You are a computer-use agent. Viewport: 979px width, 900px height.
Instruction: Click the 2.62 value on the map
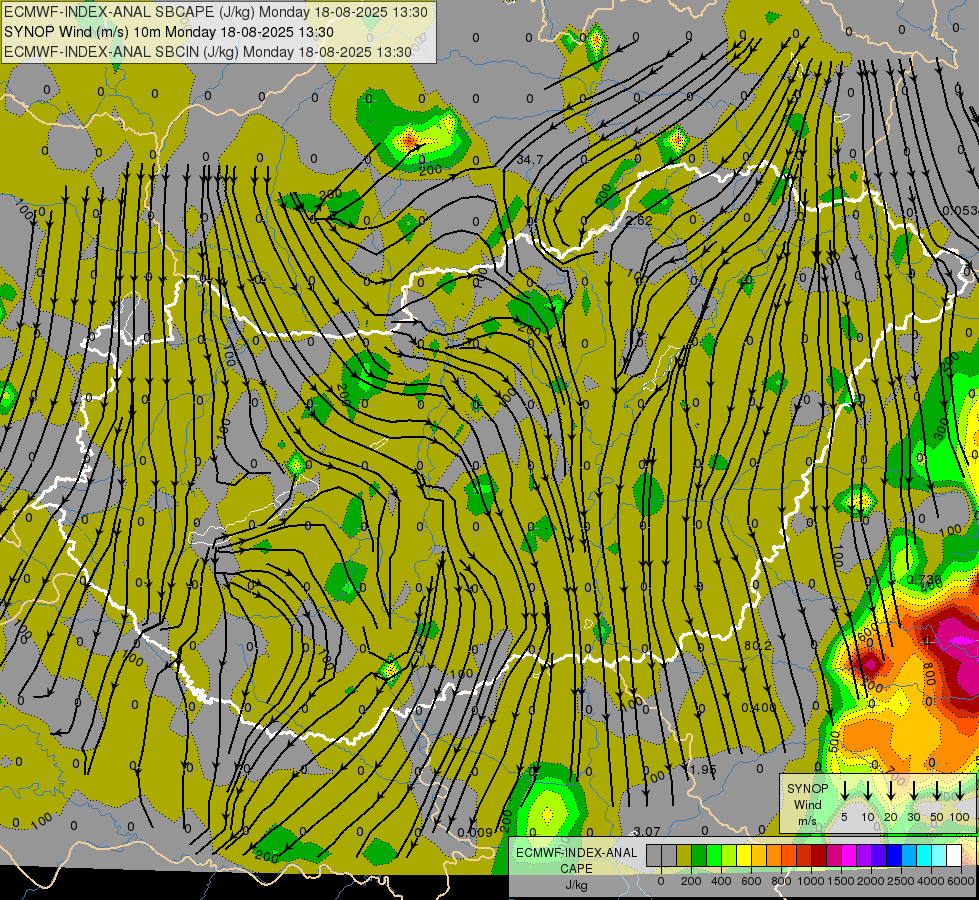point(639,220)
